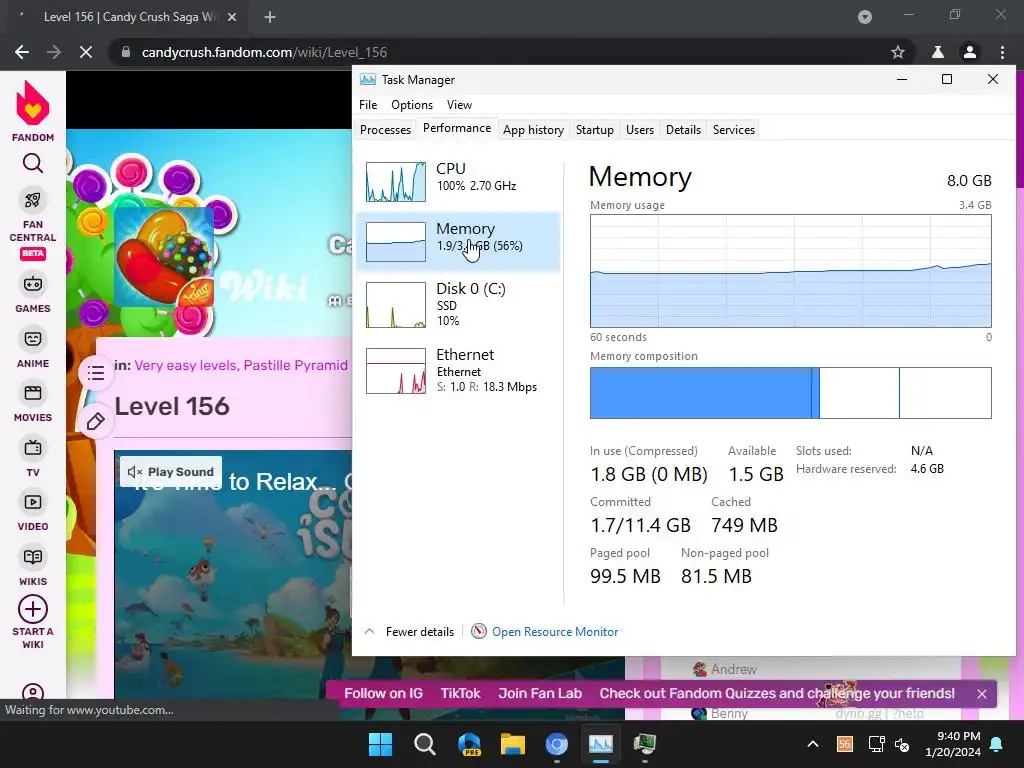Open the Video sidebar icon
Image resolution: width=1024 pixels, height=768 pixels.
coord(33,502)
